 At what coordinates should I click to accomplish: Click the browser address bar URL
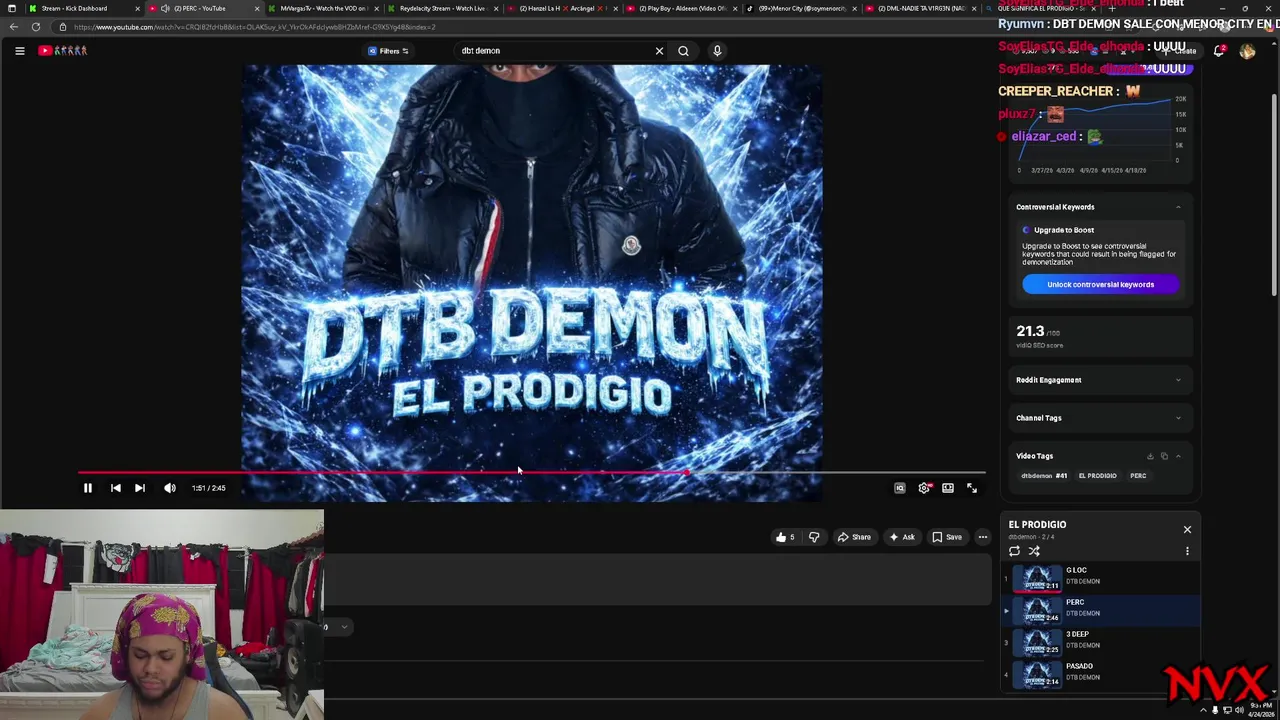(x=254, y=27)
